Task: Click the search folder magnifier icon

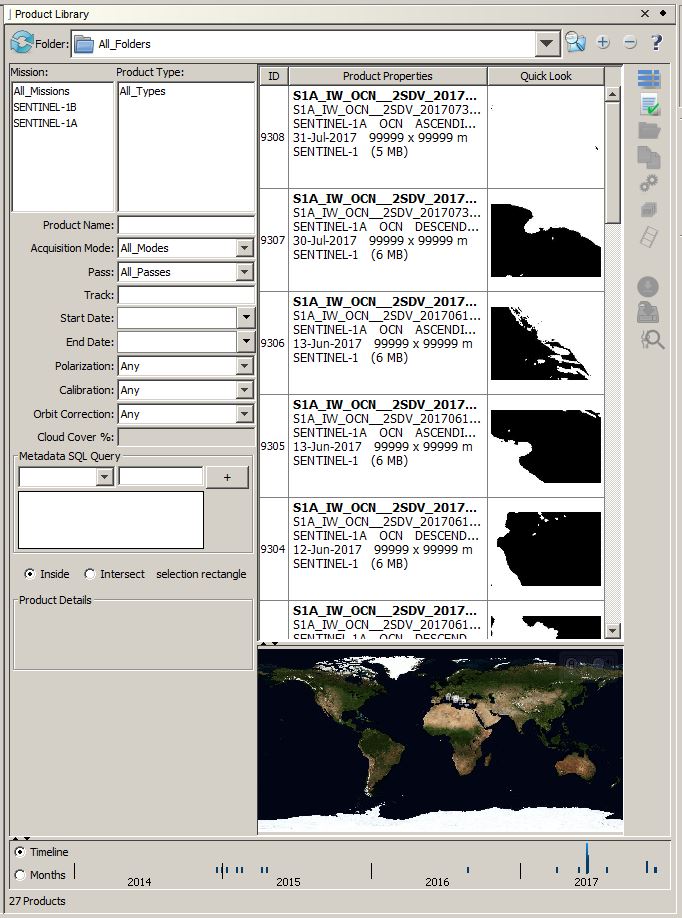Action: tap(575, 42)
